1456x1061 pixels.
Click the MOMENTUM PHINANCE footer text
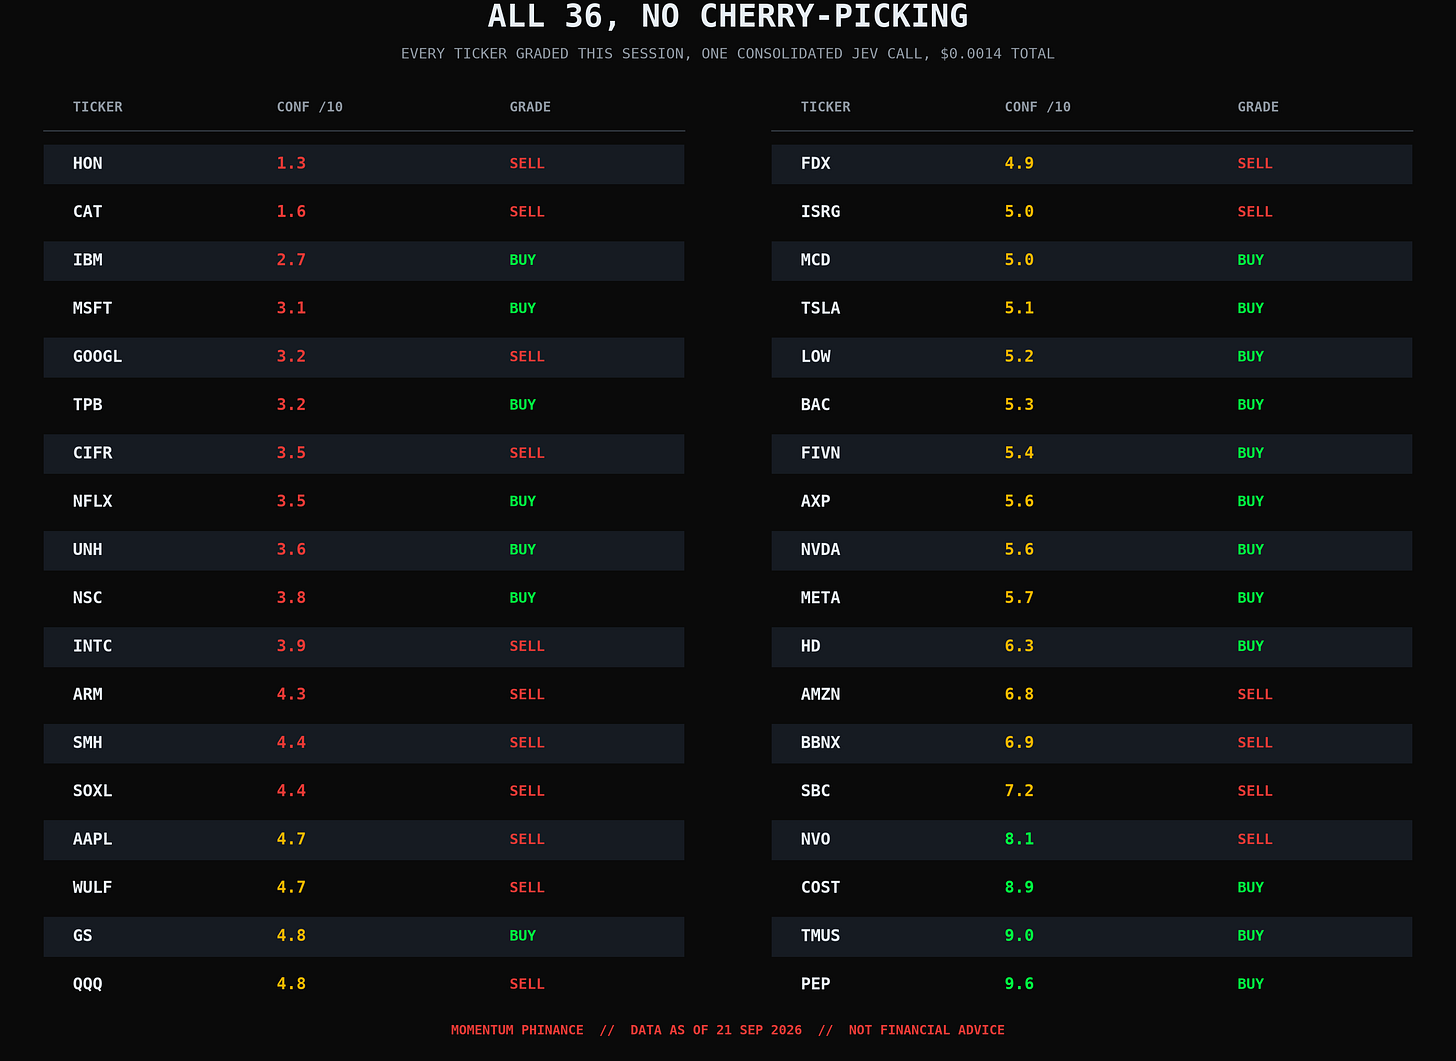pyautogui.click(x=517, y=1030)
